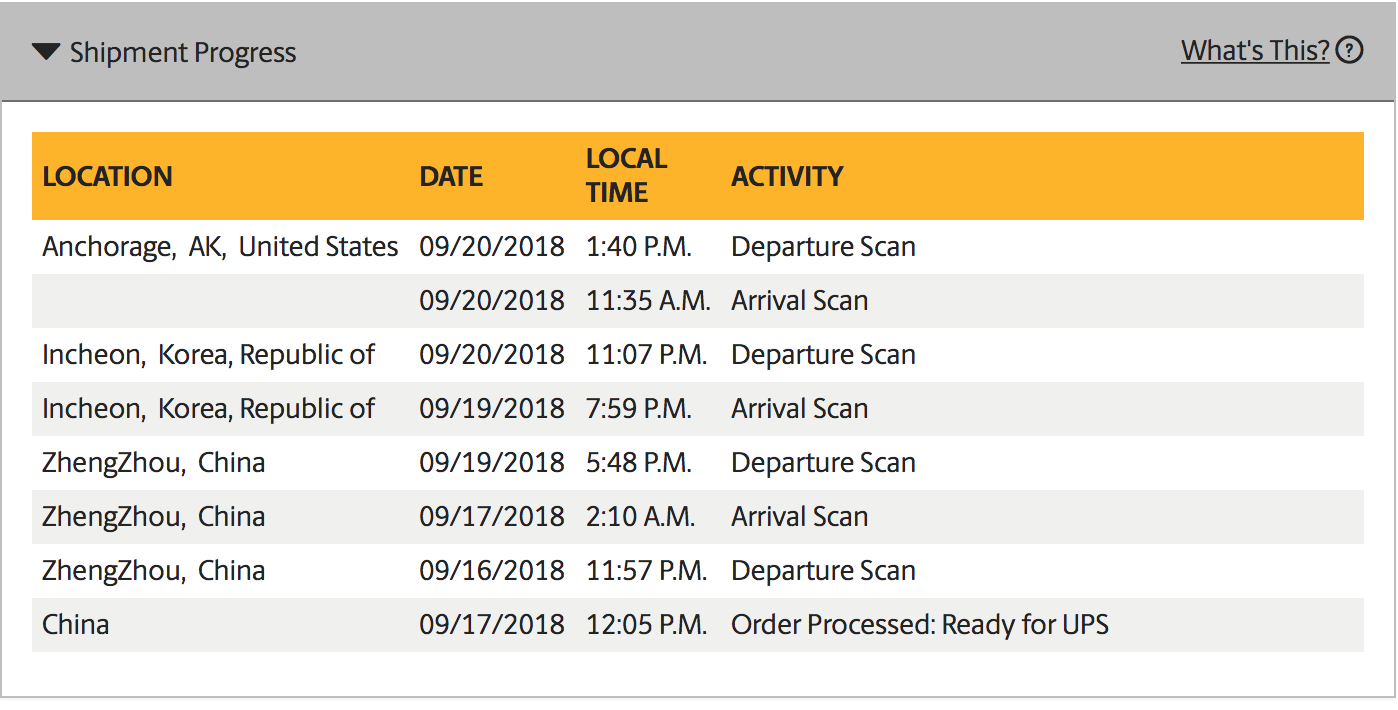Select Incheon location on 11:07 P.M. row
This screenshot has height=710, width=1398.
(208, 355)
